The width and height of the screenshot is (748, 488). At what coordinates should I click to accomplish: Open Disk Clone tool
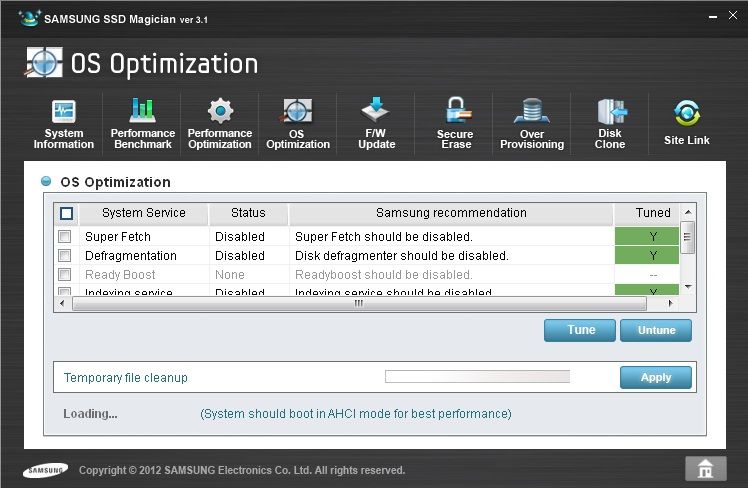point(610,124)
